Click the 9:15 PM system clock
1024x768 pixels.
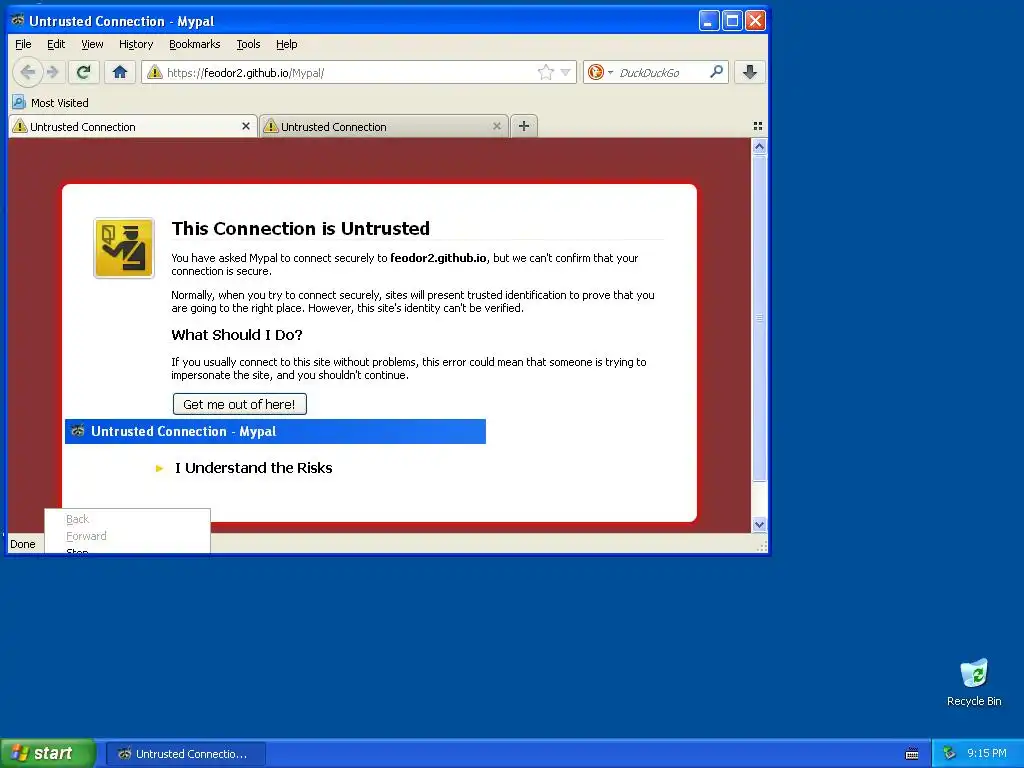pyautogui.click(x=987, y=754)
